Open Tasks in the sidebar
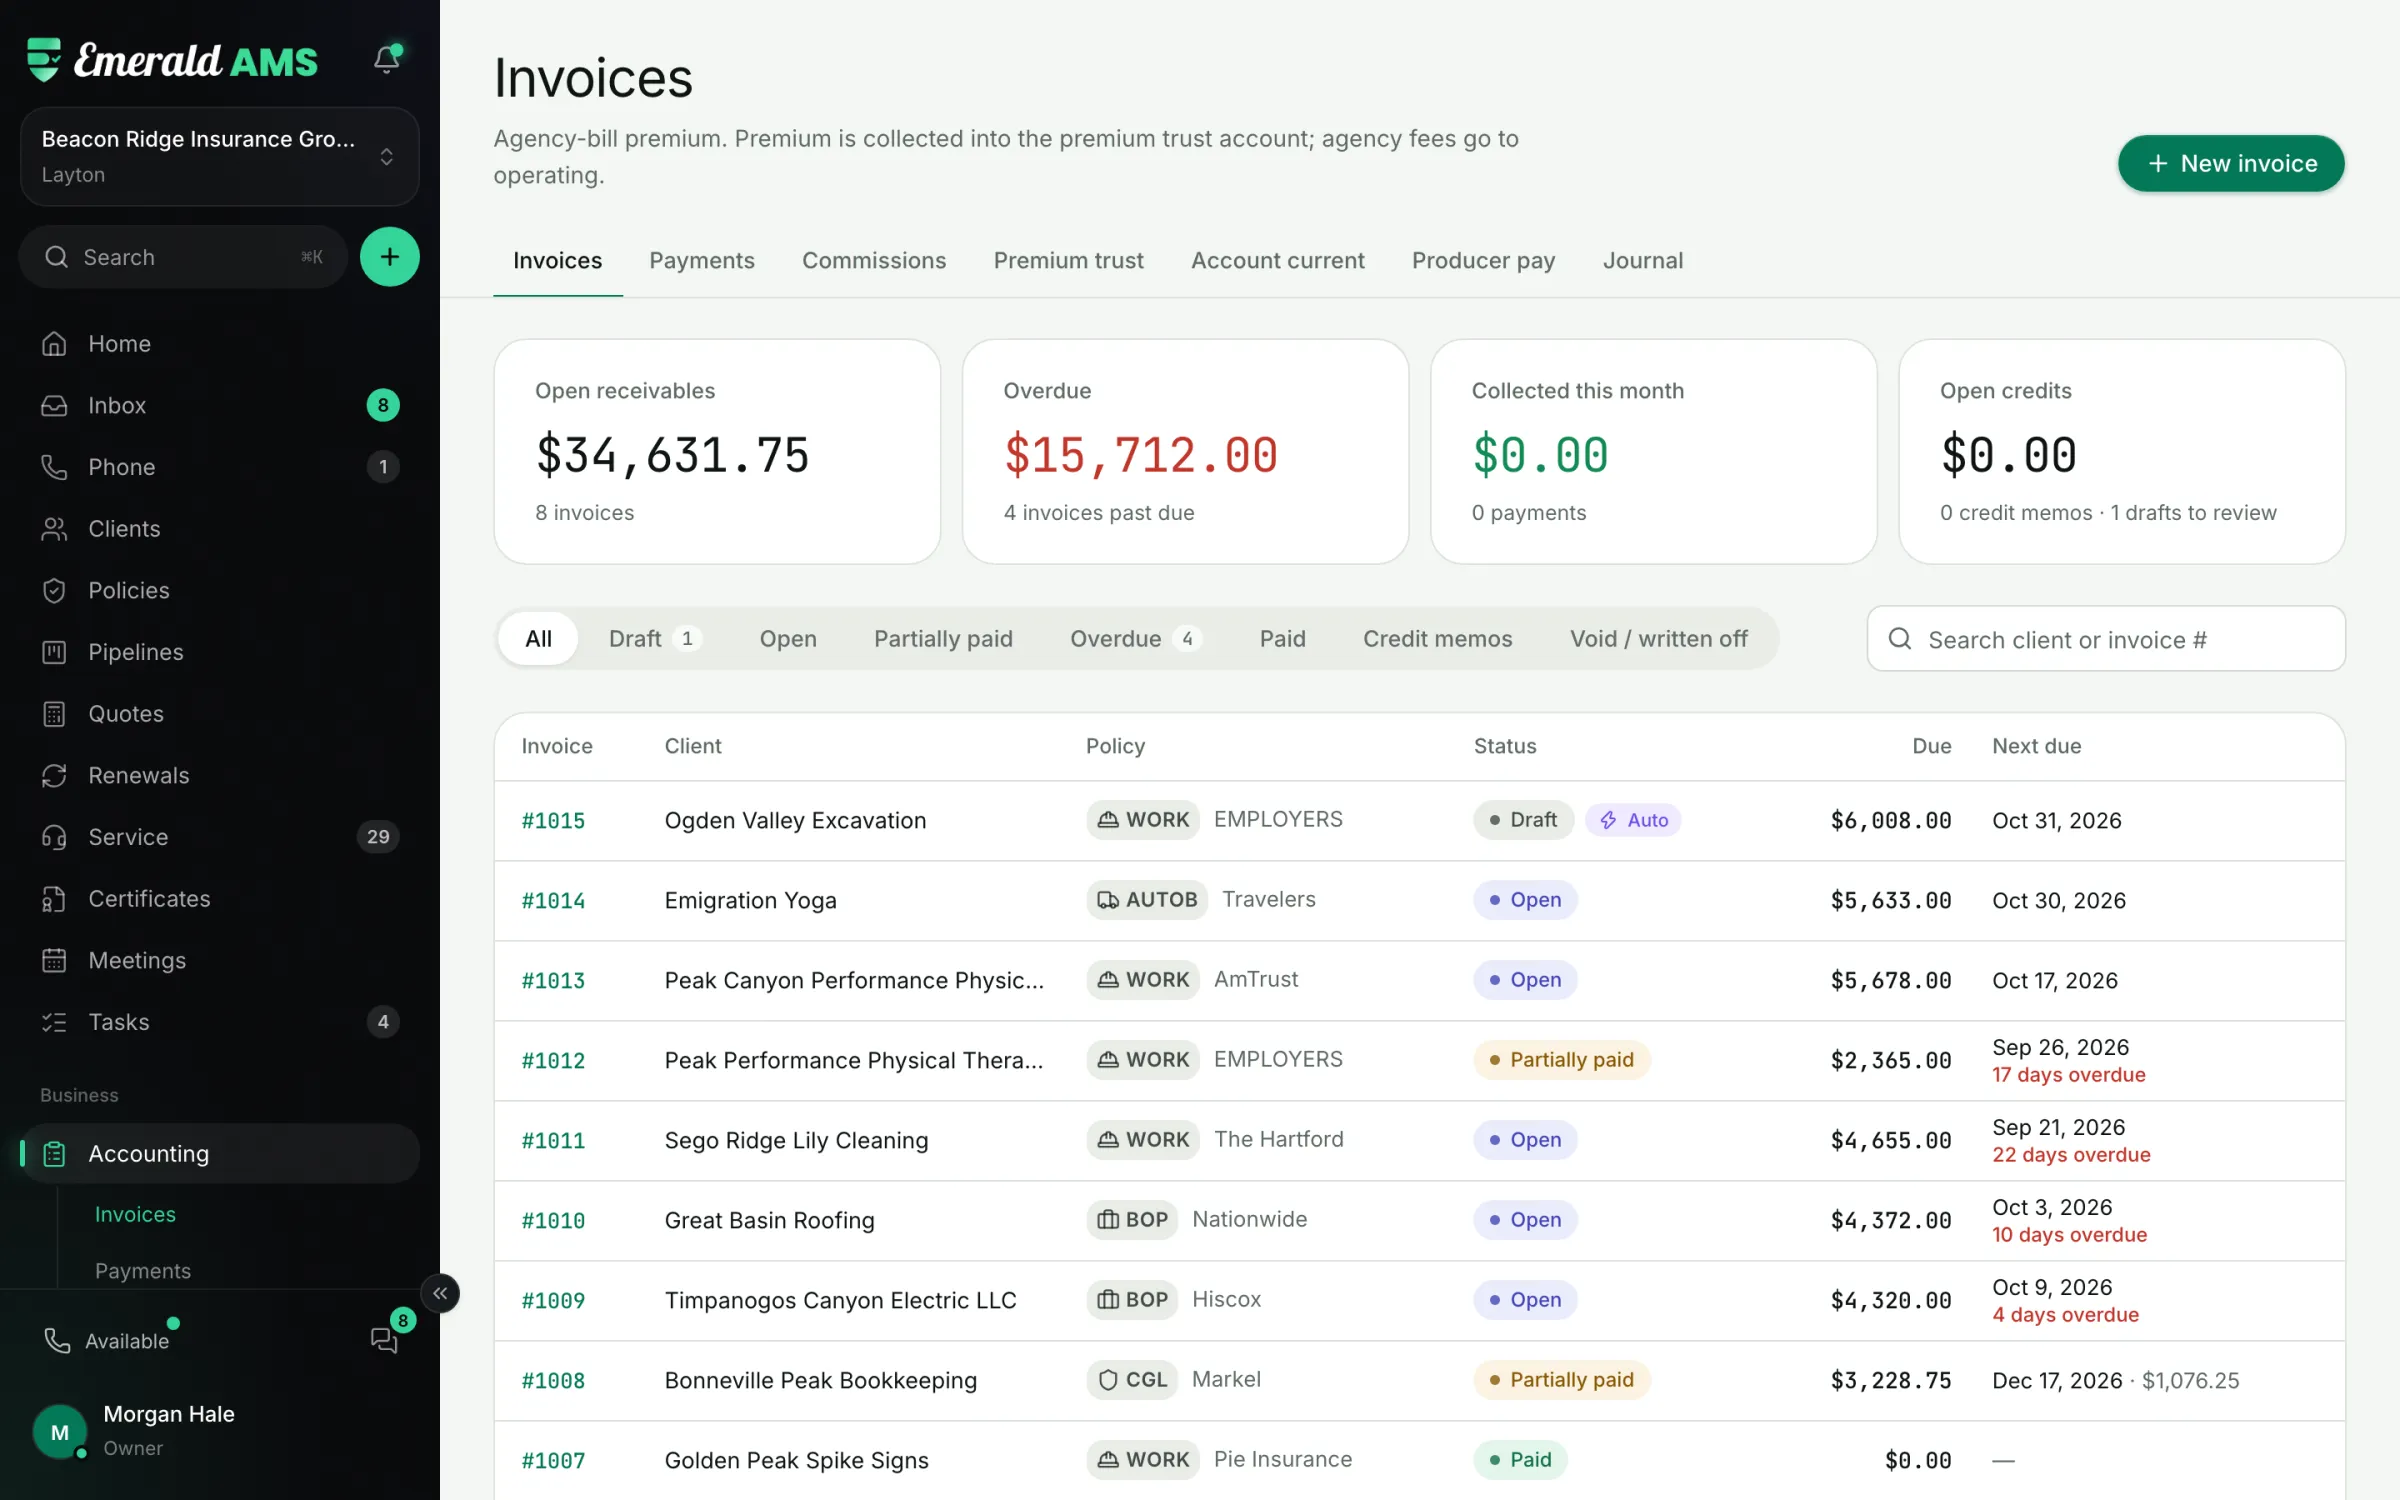 (x=219, y=1022)
